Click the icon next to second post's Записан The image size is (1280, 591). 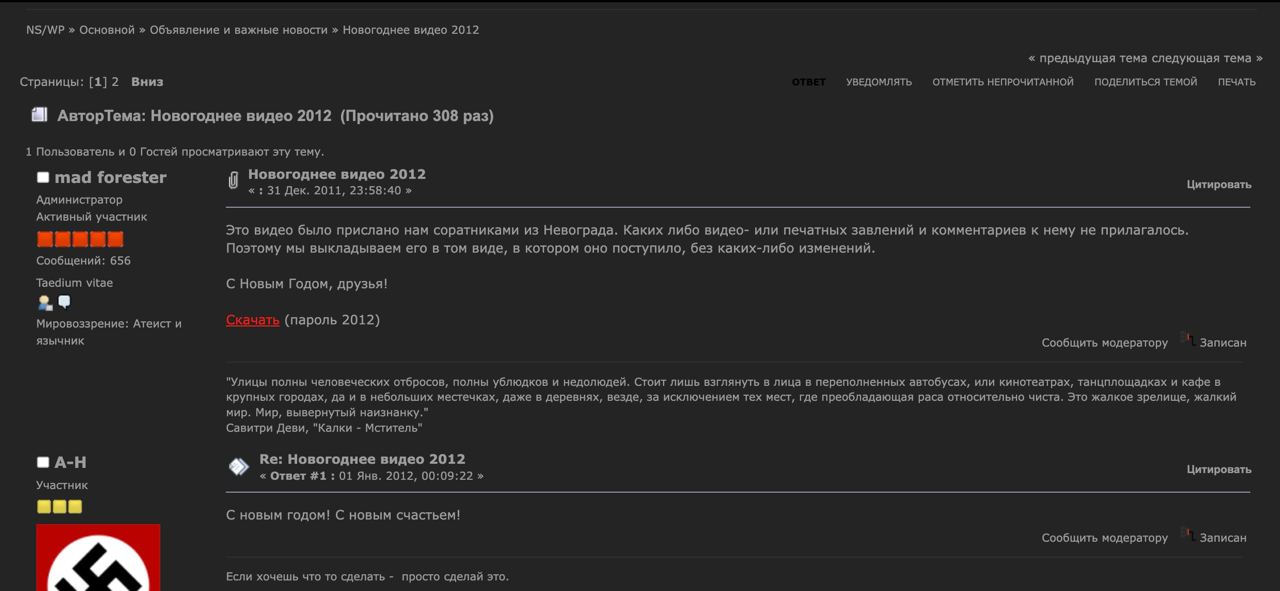coord(1187,535)
